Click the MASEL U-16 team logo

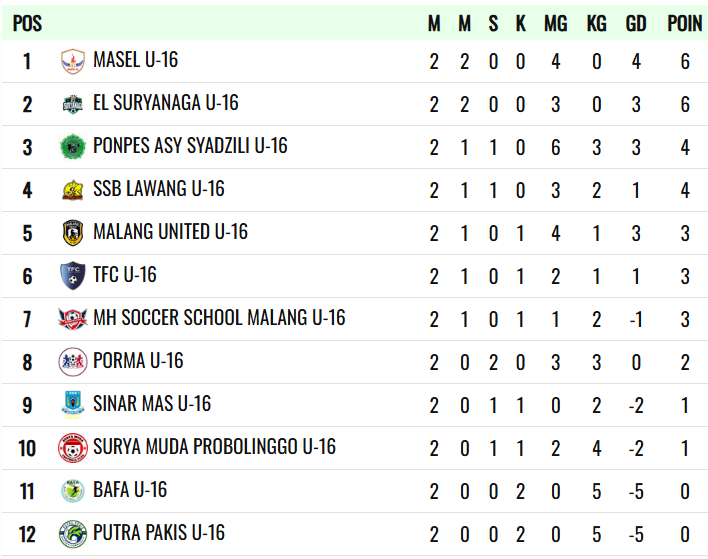tap(73, 62)
